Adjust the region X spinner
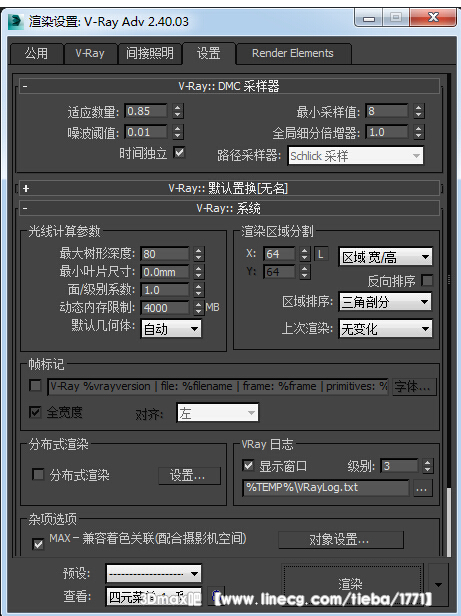461x616 pixels. click(x=305, y=254)
